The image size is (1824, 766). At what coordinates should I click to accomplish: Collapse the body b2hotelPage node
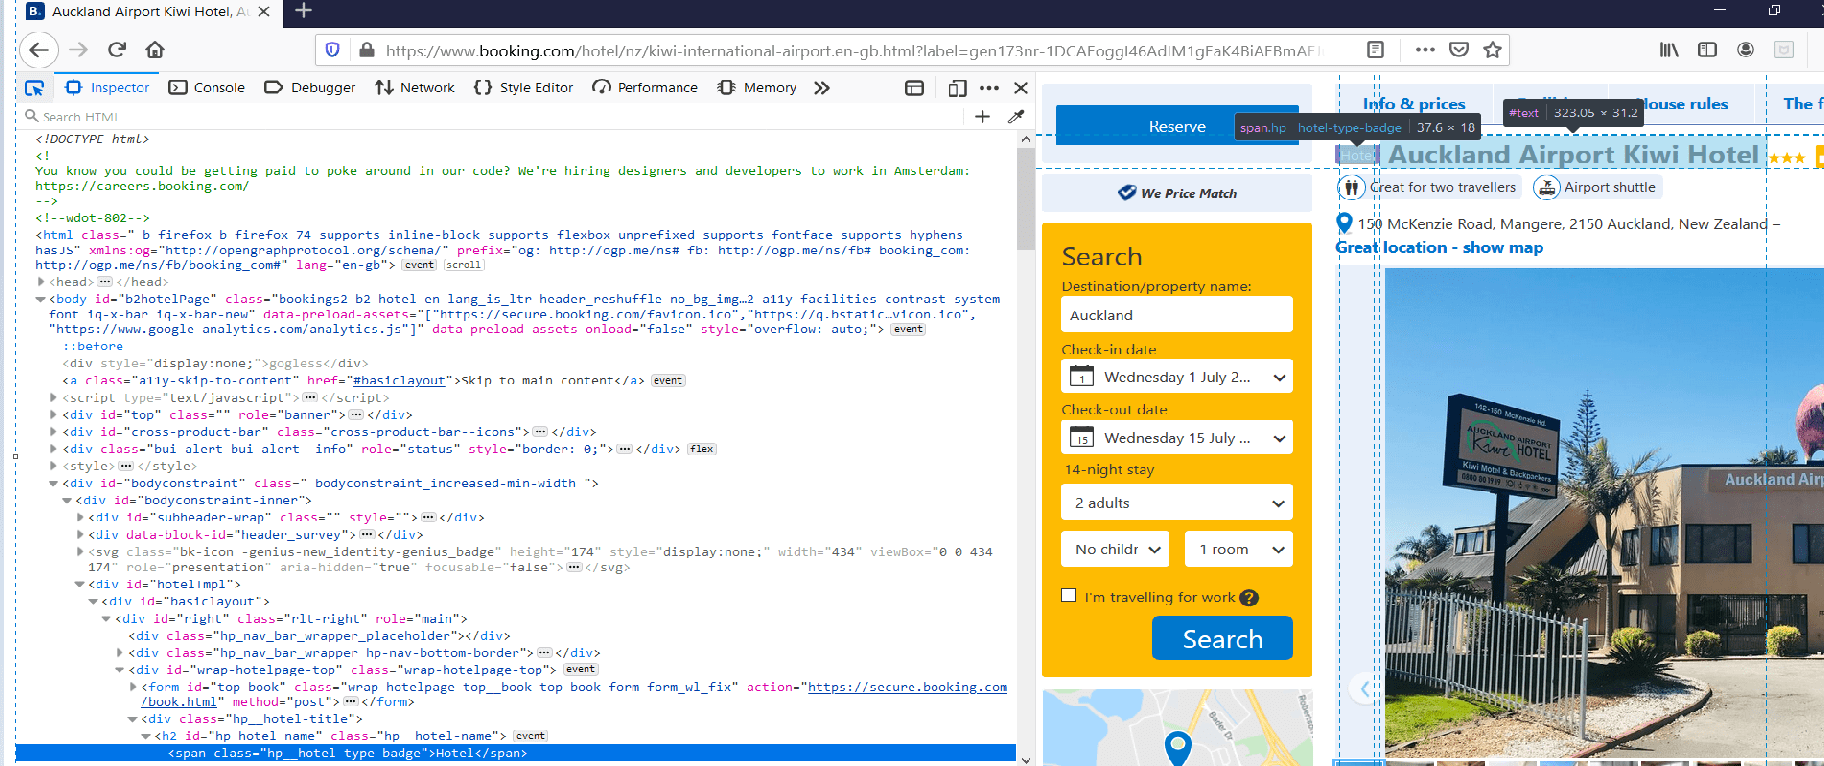[x=41, y=299]
